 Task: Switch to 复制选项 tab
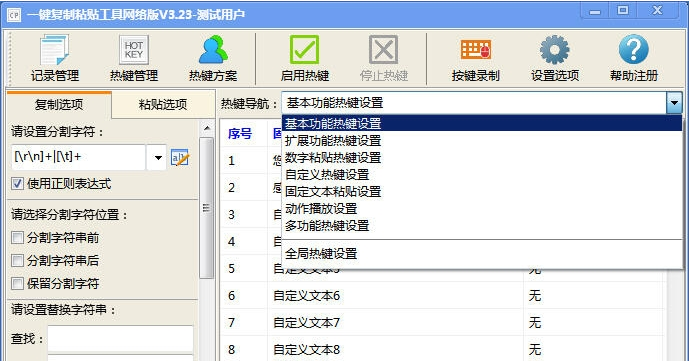[59, 105]
